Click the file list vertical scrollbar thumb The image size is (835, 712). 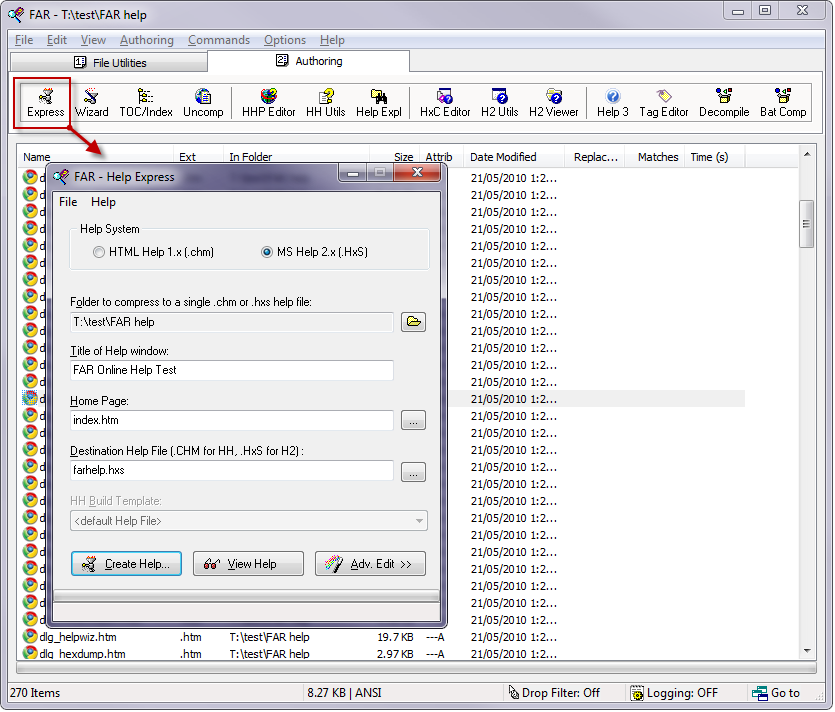[x=806, y=223]
